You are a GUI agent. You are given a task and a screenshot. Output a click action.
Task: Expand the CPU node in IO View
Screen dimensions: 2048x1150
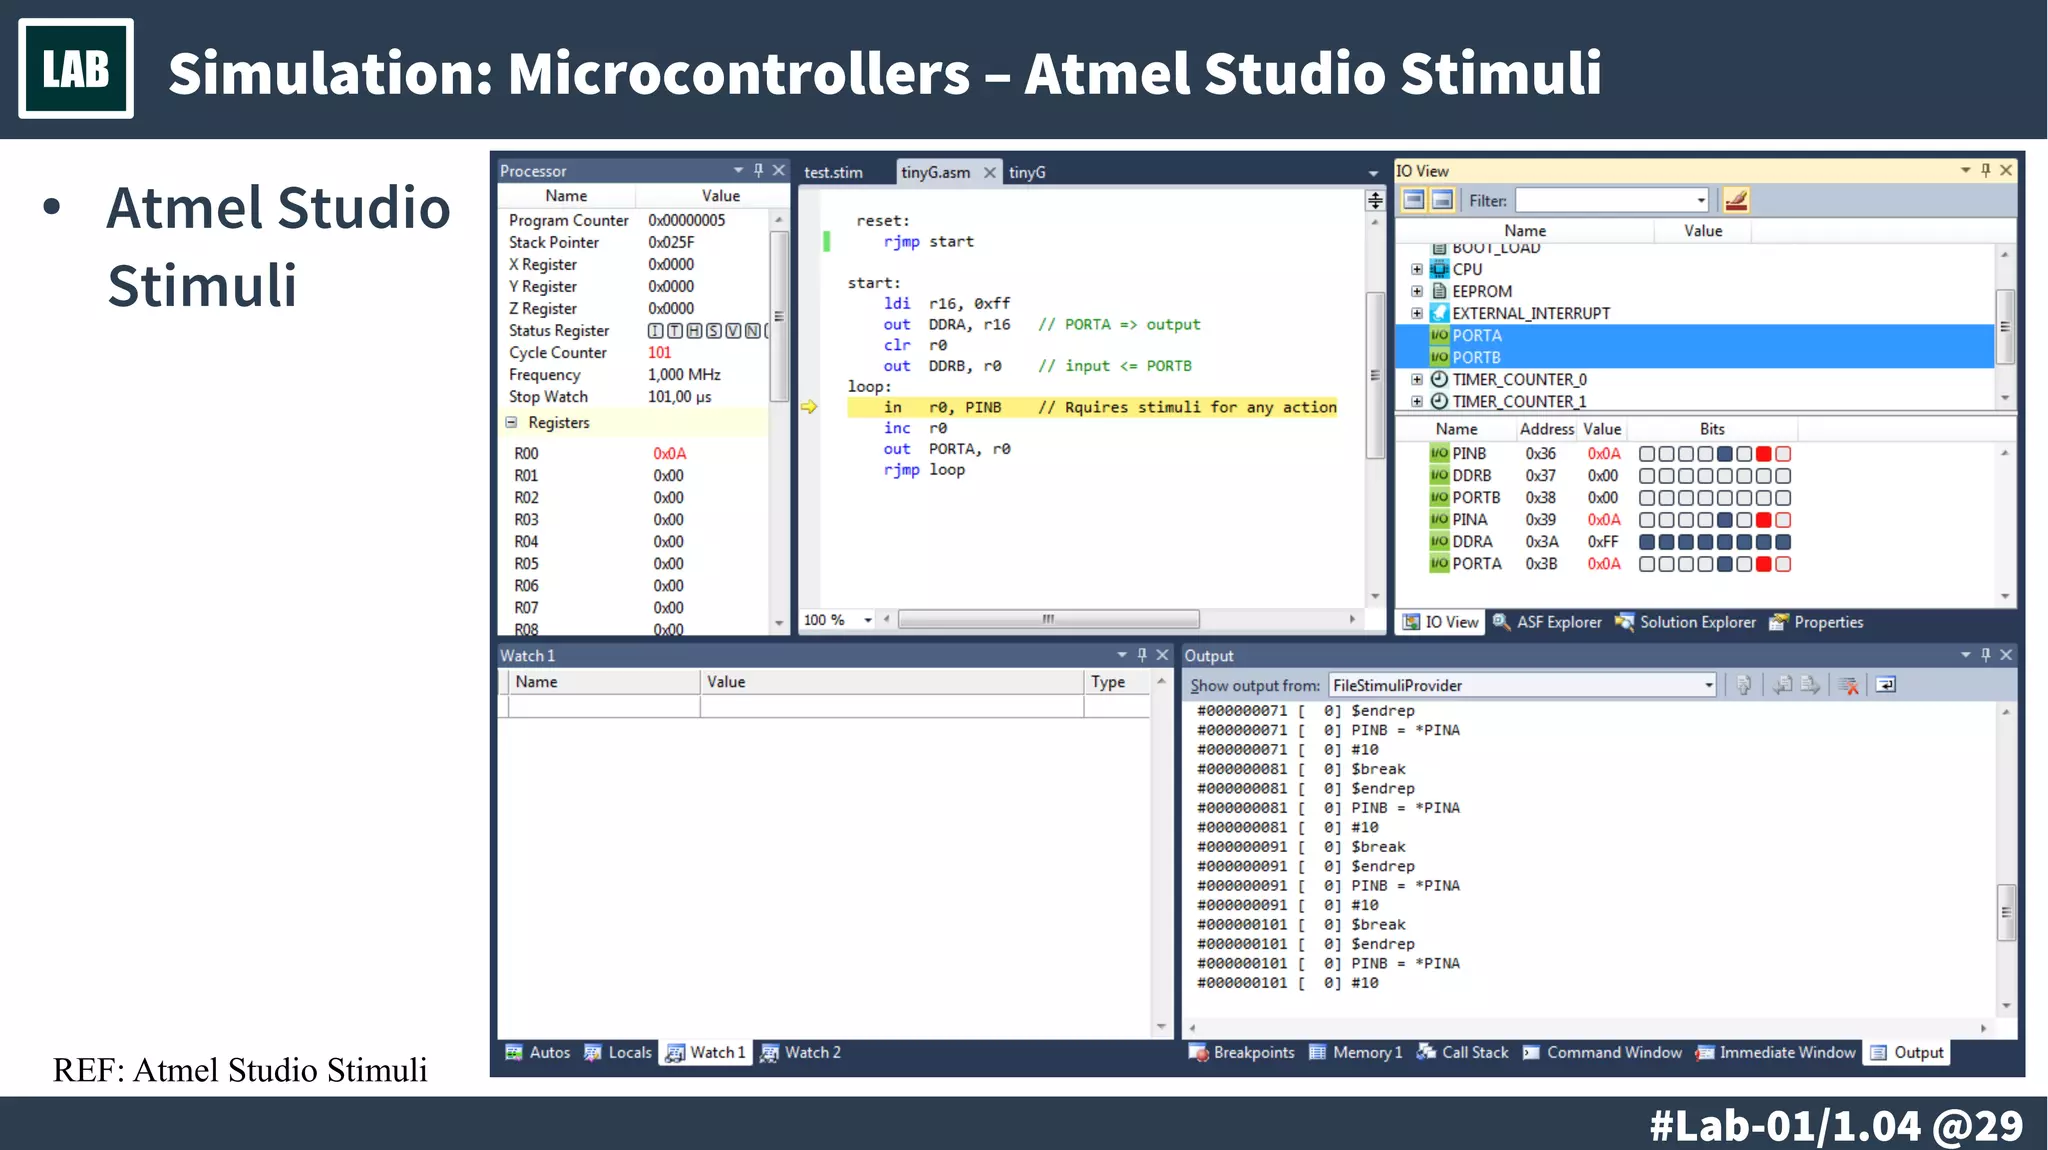tap(1417, 269)
